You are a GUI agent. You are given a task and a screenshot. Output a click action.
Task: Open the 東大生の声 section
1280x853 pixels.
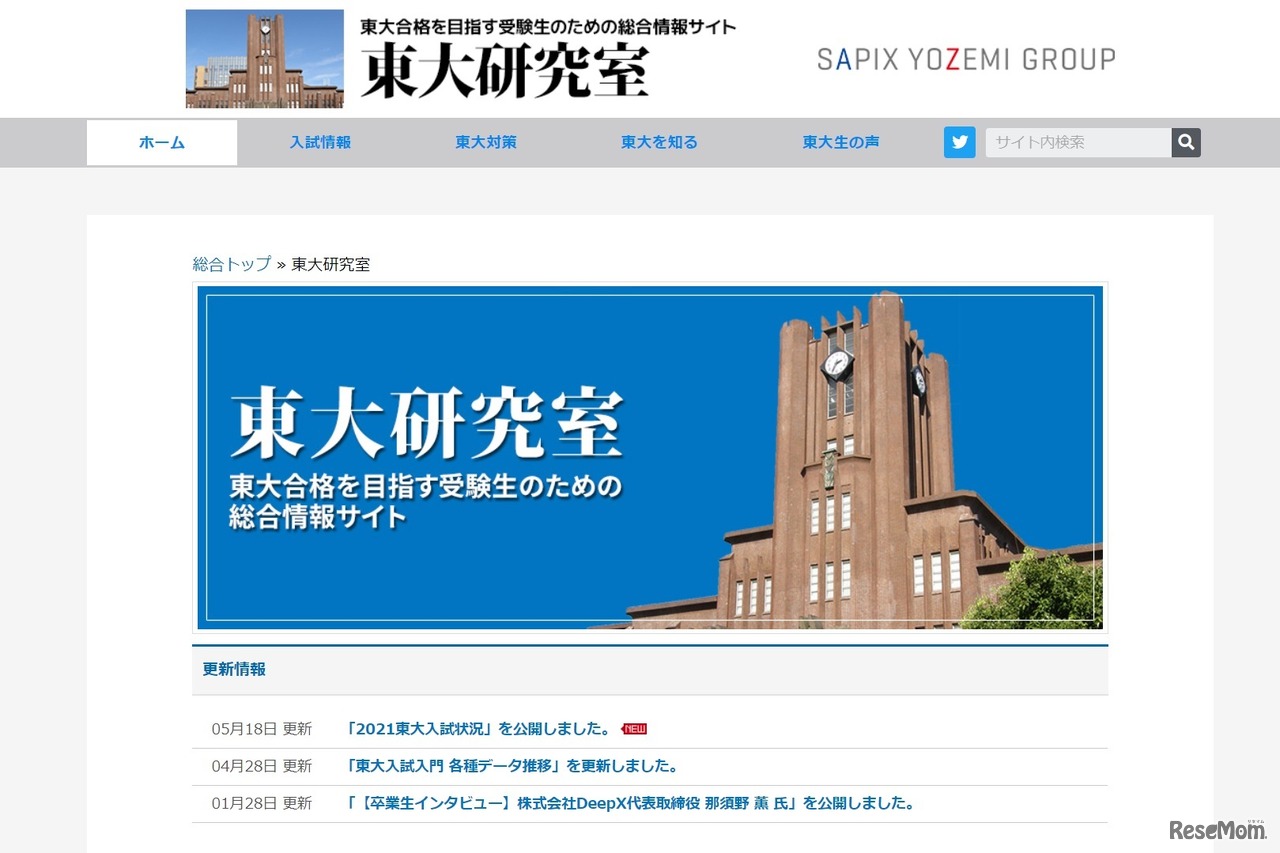(840, 142)
